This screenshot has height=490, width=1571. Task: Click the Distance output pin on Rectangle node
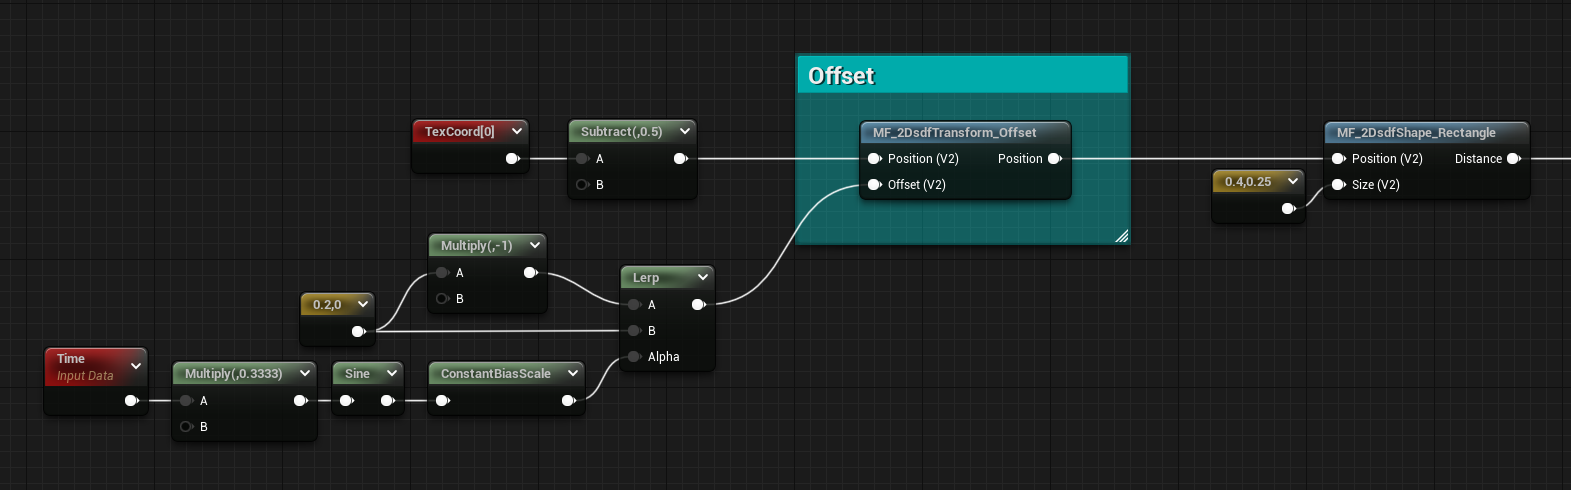tap(1514, 158)
